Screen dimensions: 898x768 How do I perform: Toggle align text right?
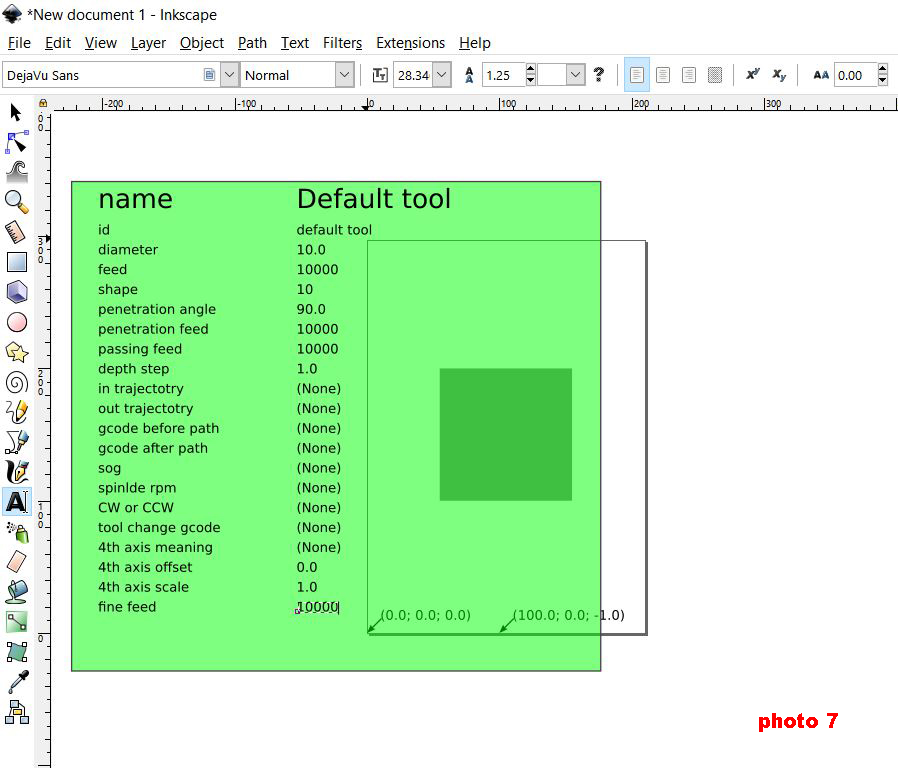click(x=688, y=75)
